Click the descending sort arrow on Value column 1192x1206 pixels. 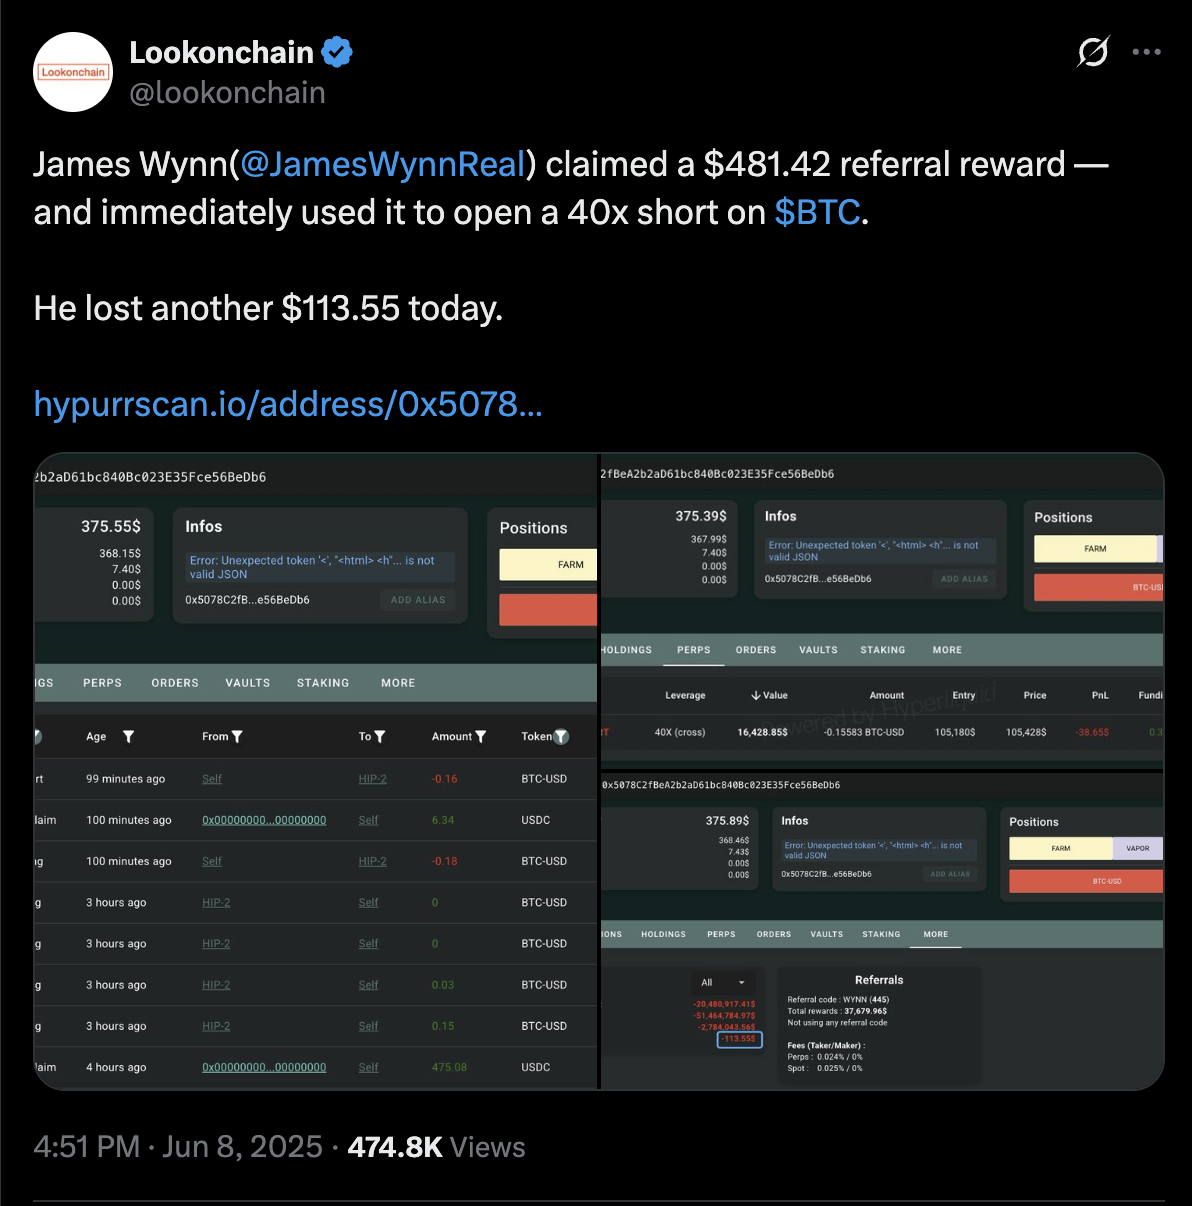[x=757, y=694]
